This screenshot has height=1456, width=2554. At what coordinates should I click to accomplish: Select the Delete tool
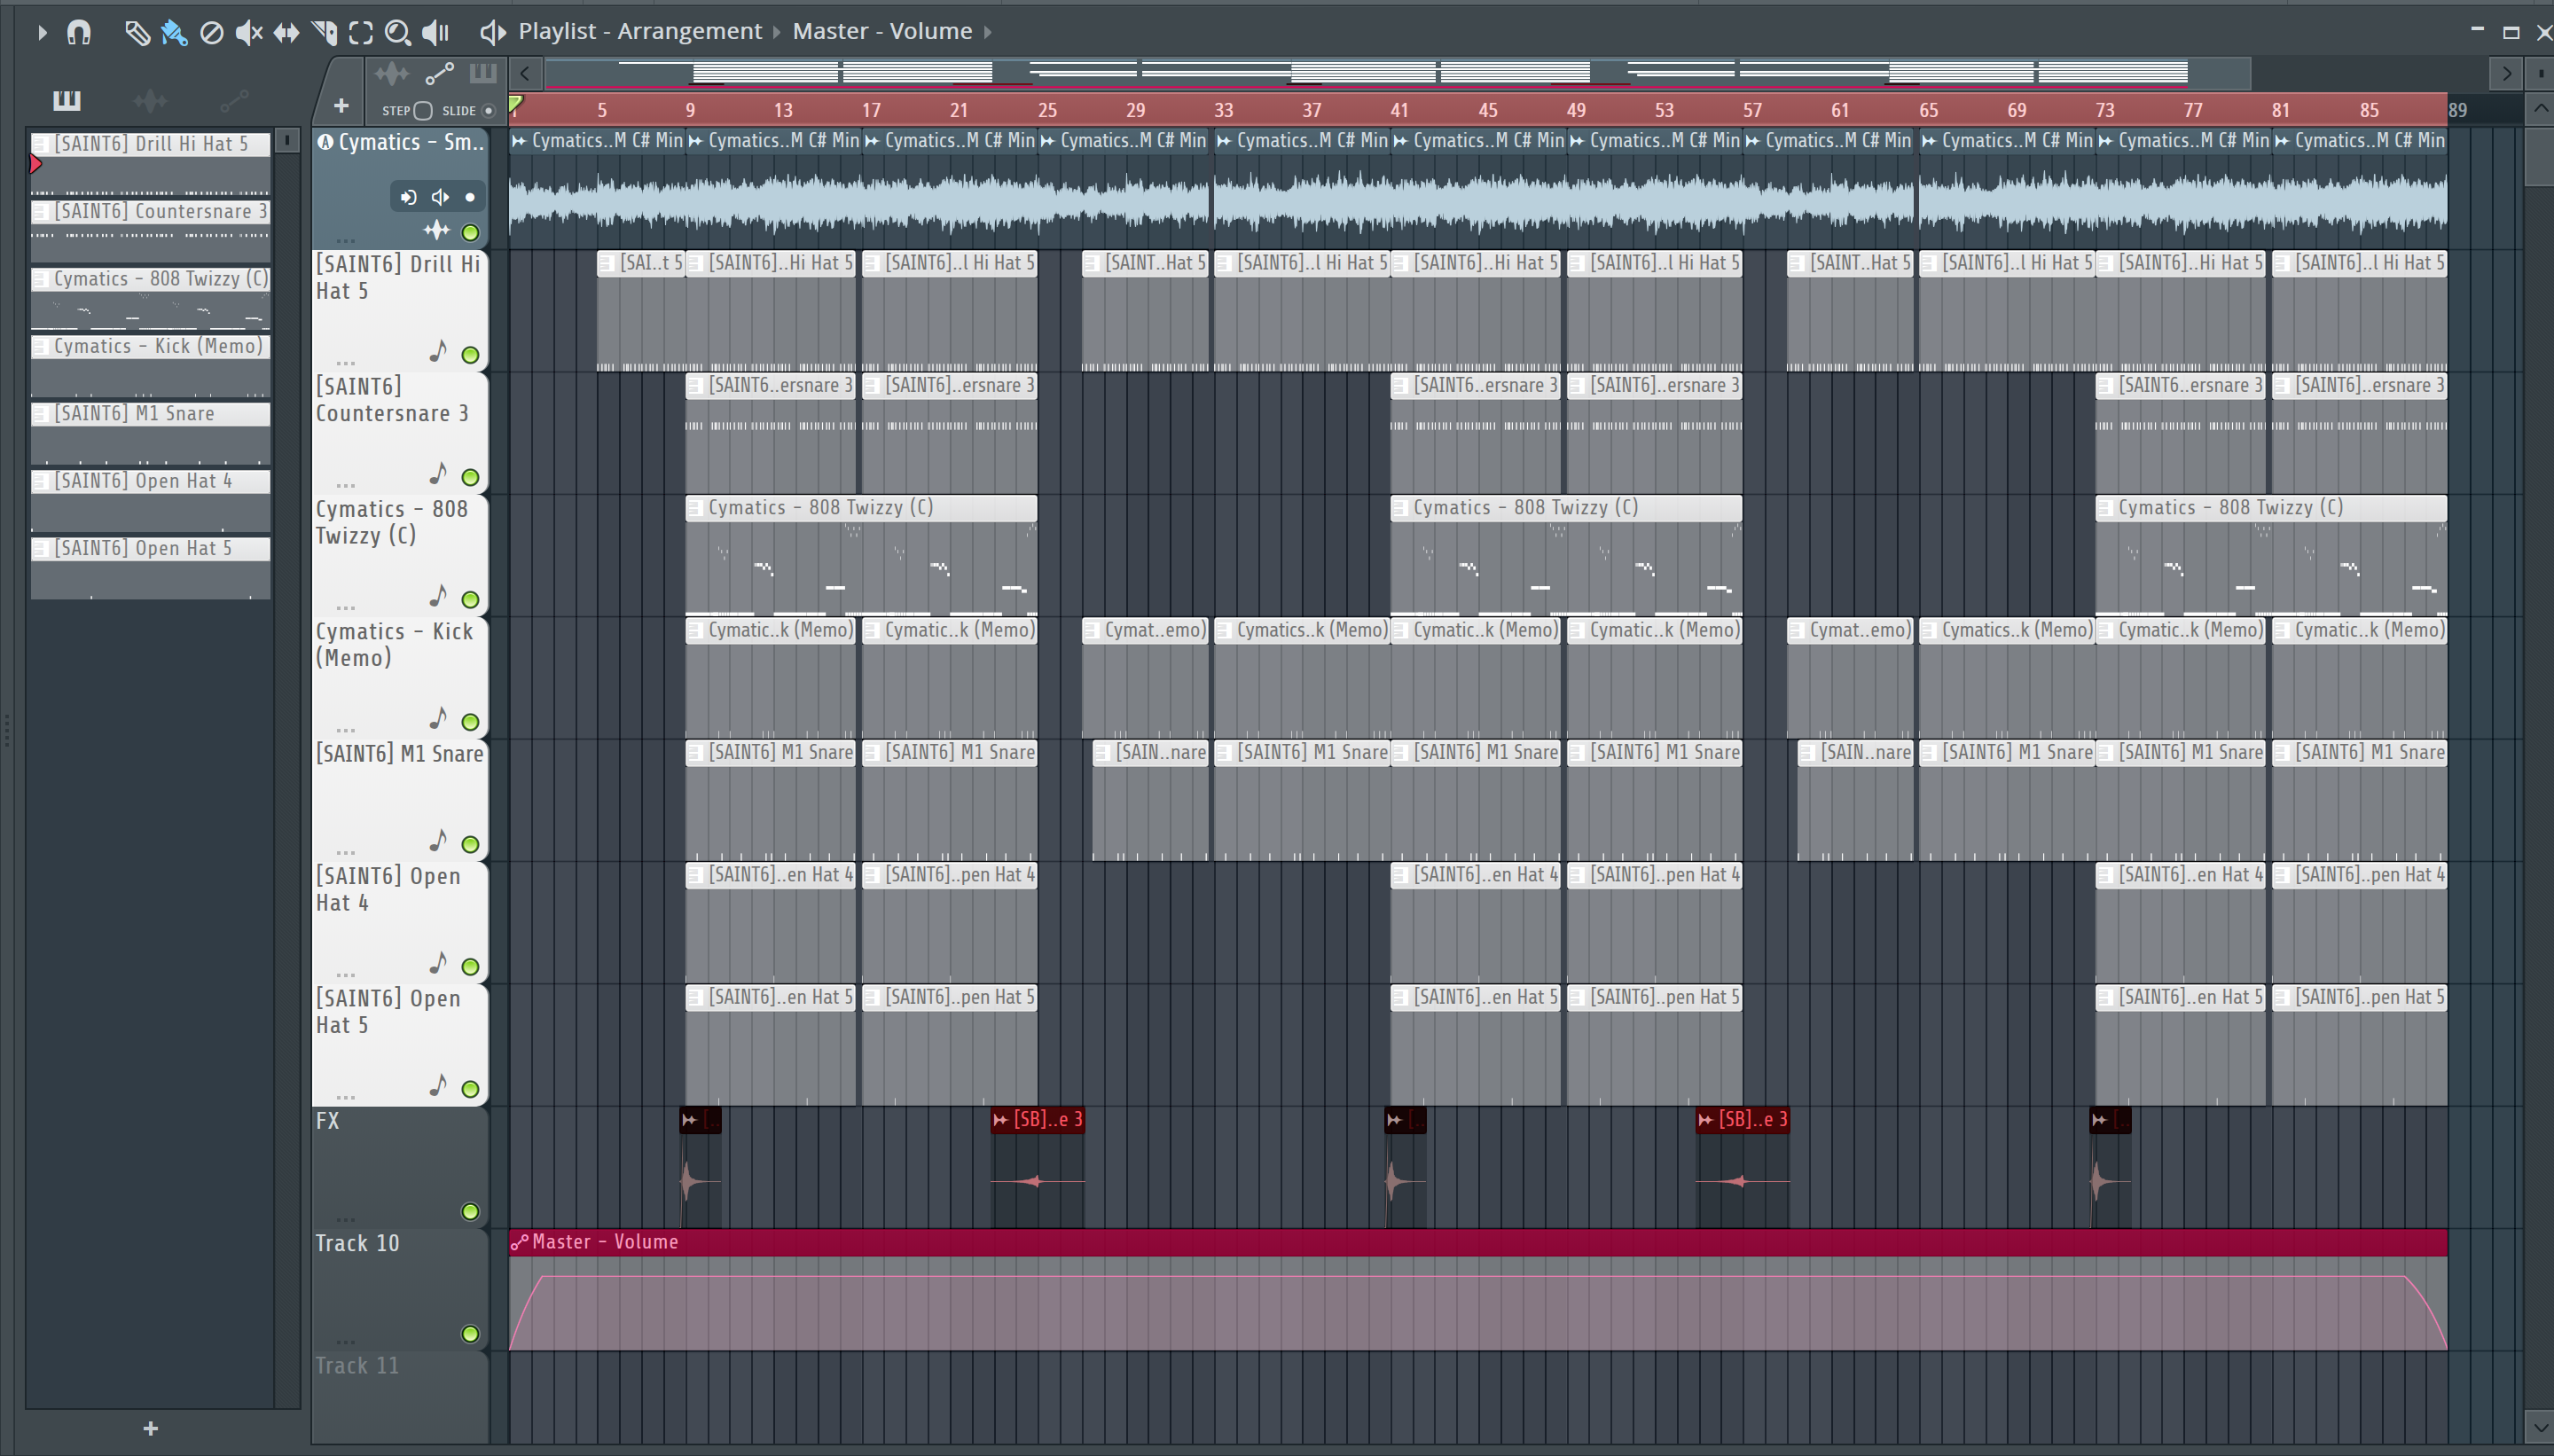tap(211, 33)
